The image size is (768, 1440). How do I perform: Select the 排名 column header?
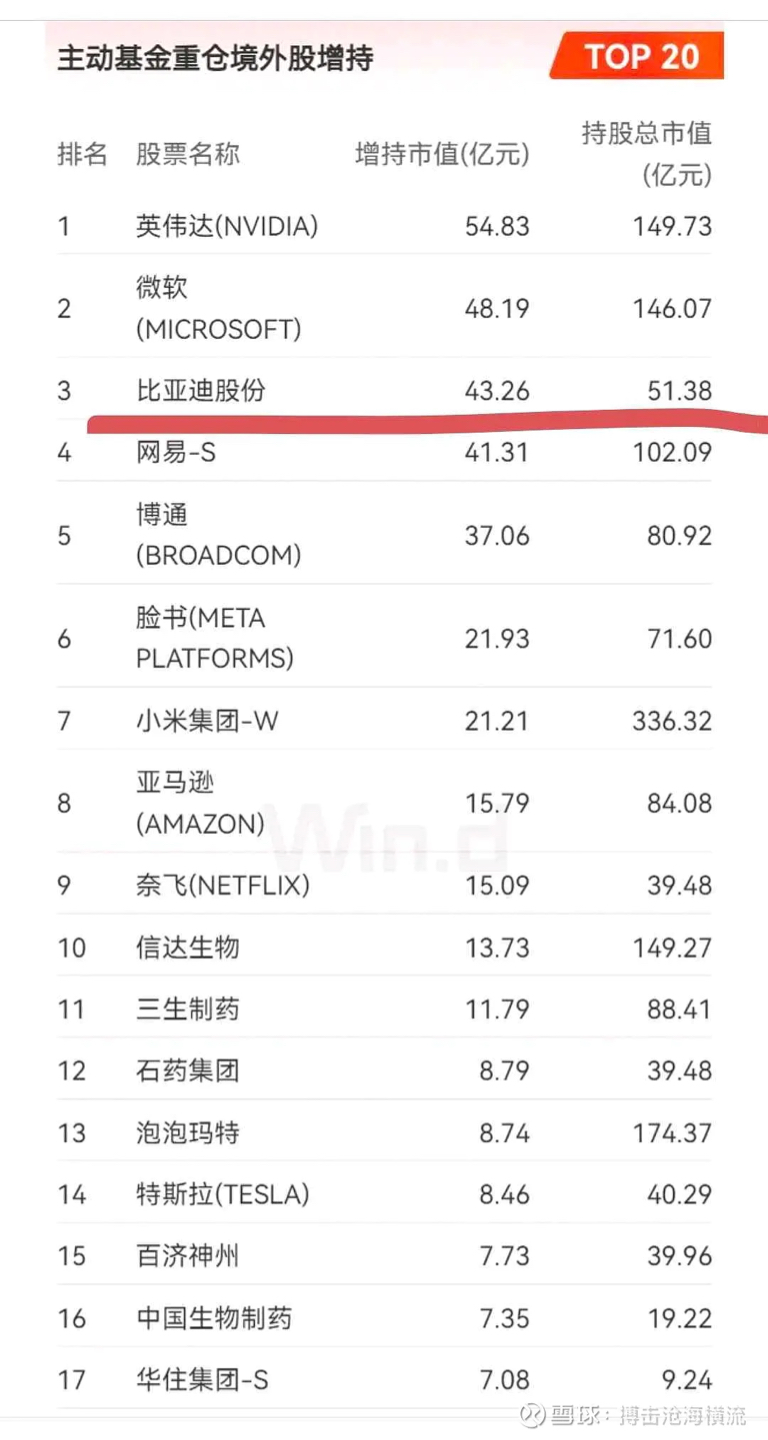click(x=82, y=154)
